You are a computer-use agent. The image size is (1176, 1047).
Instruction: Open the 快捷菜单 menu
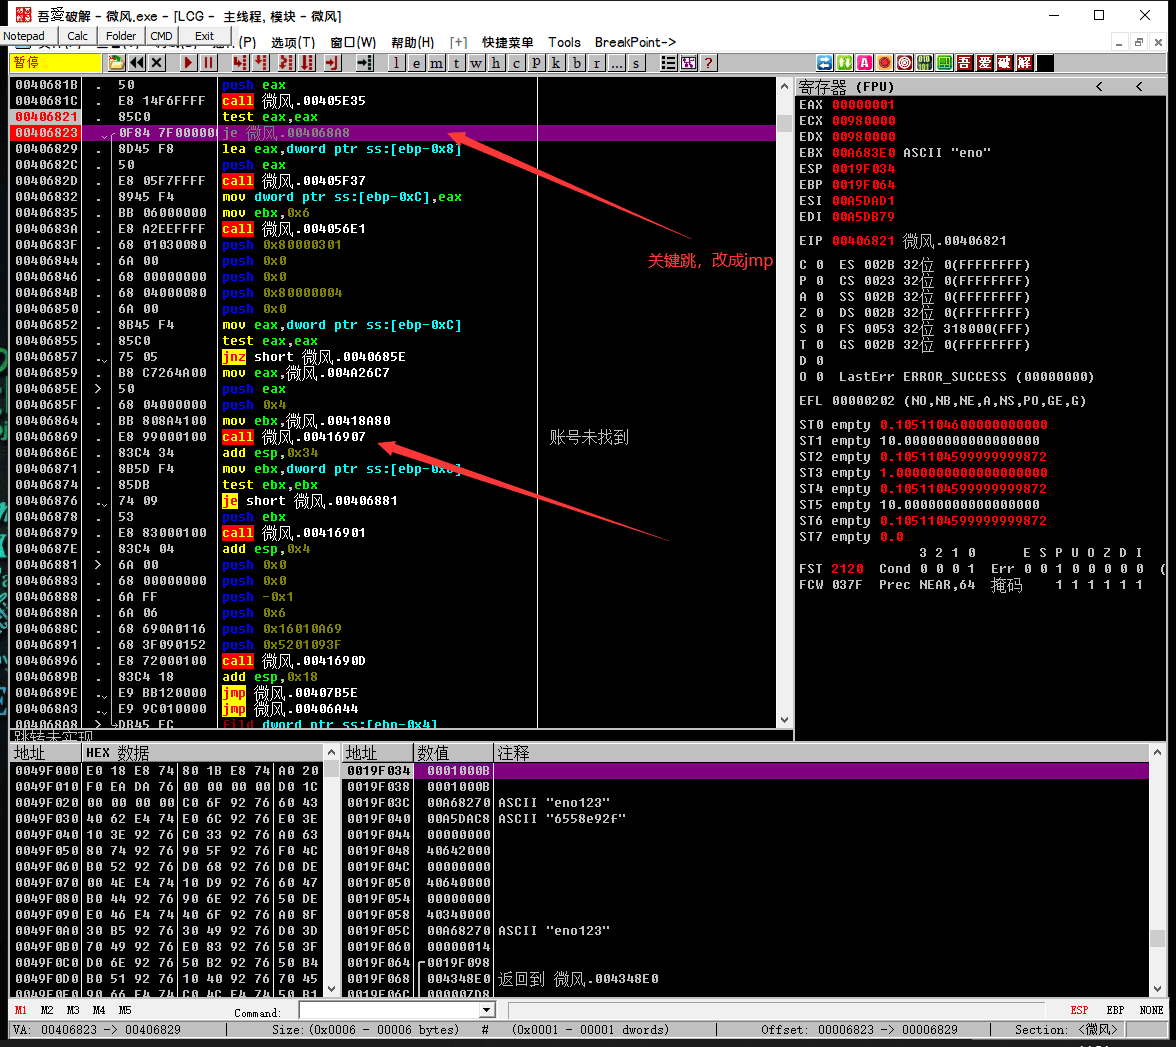point(508,43)
